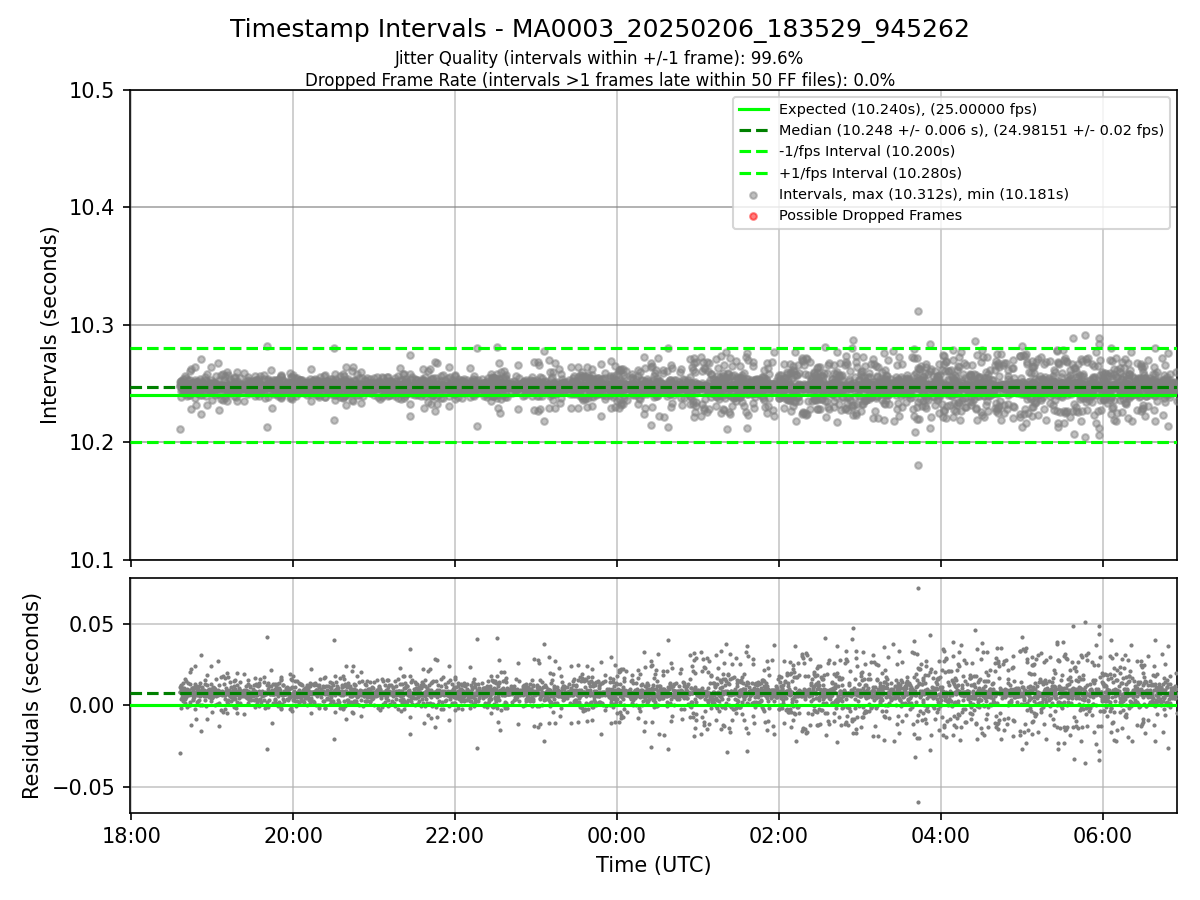Click the Dropped Frame Rate 0.0% subtitle line
This screenshot has height=900, width=1200.
point(600,79)
